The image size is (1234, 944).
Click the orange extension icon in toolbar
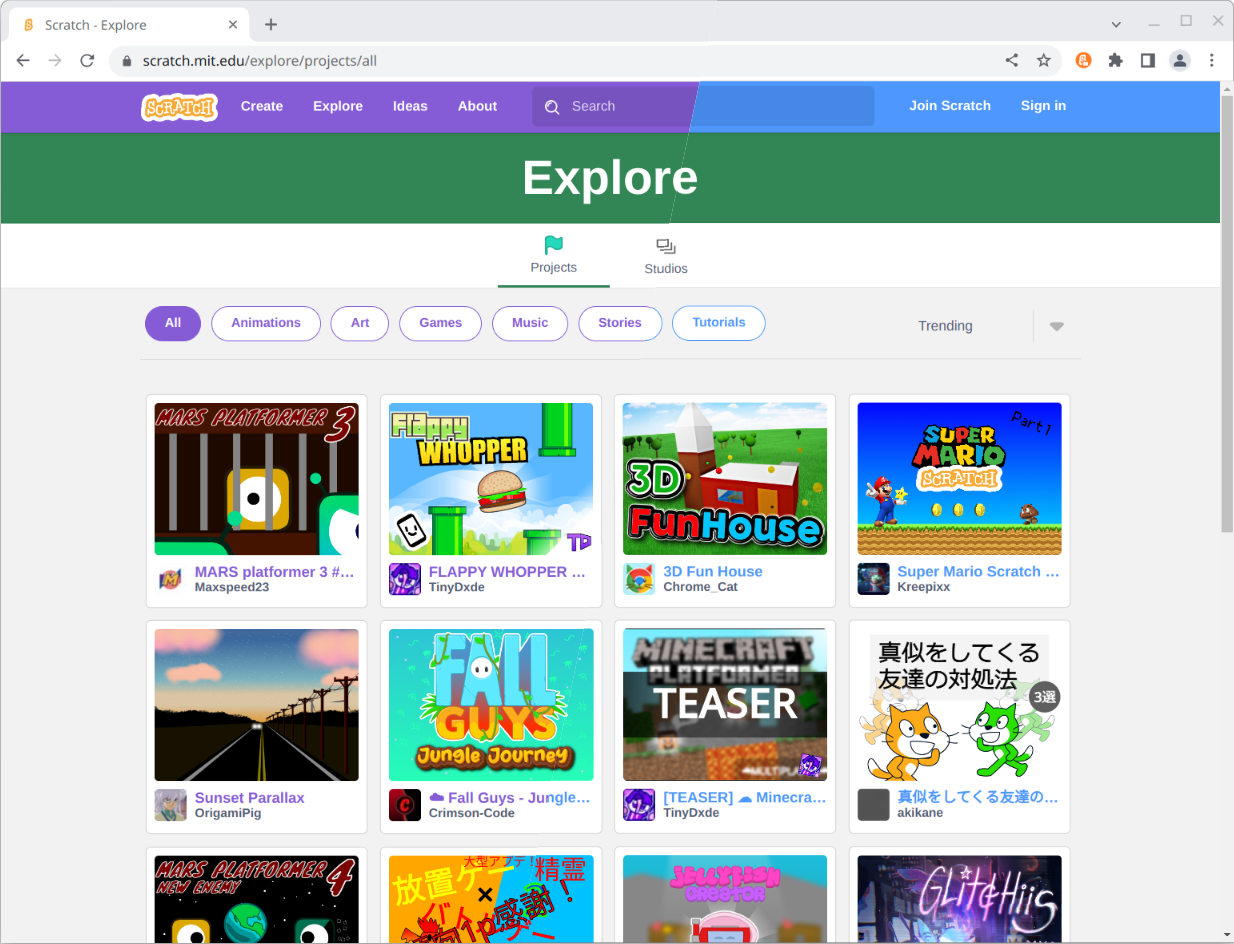click(1083, 60)
